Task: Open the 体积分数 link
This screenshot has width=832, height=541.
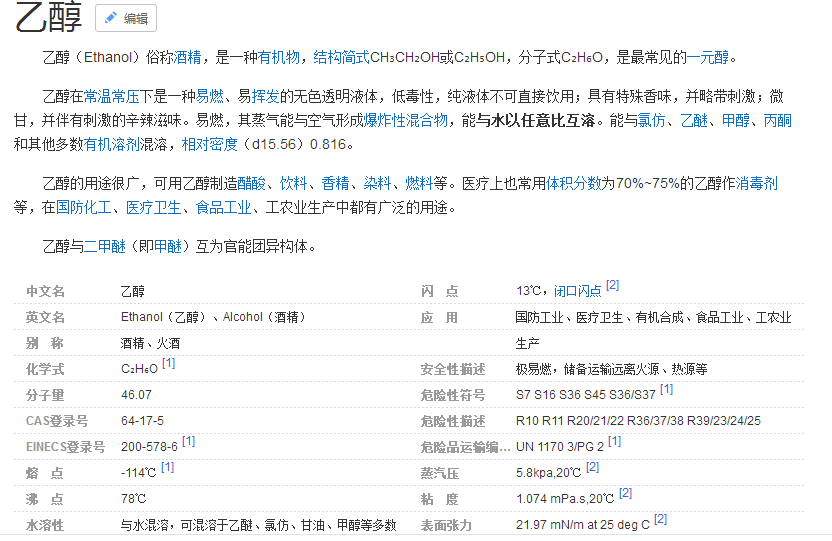Action: tap(573, 183)
